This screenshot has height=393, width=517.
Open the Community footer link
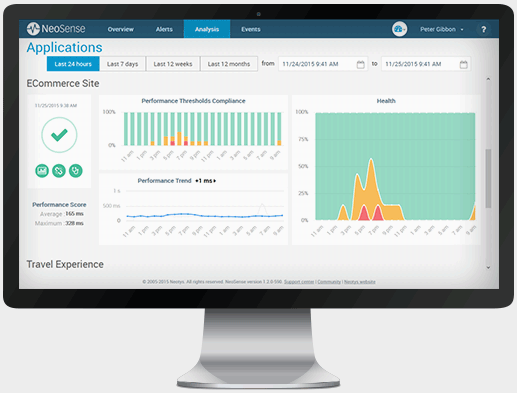pos(329,282)
